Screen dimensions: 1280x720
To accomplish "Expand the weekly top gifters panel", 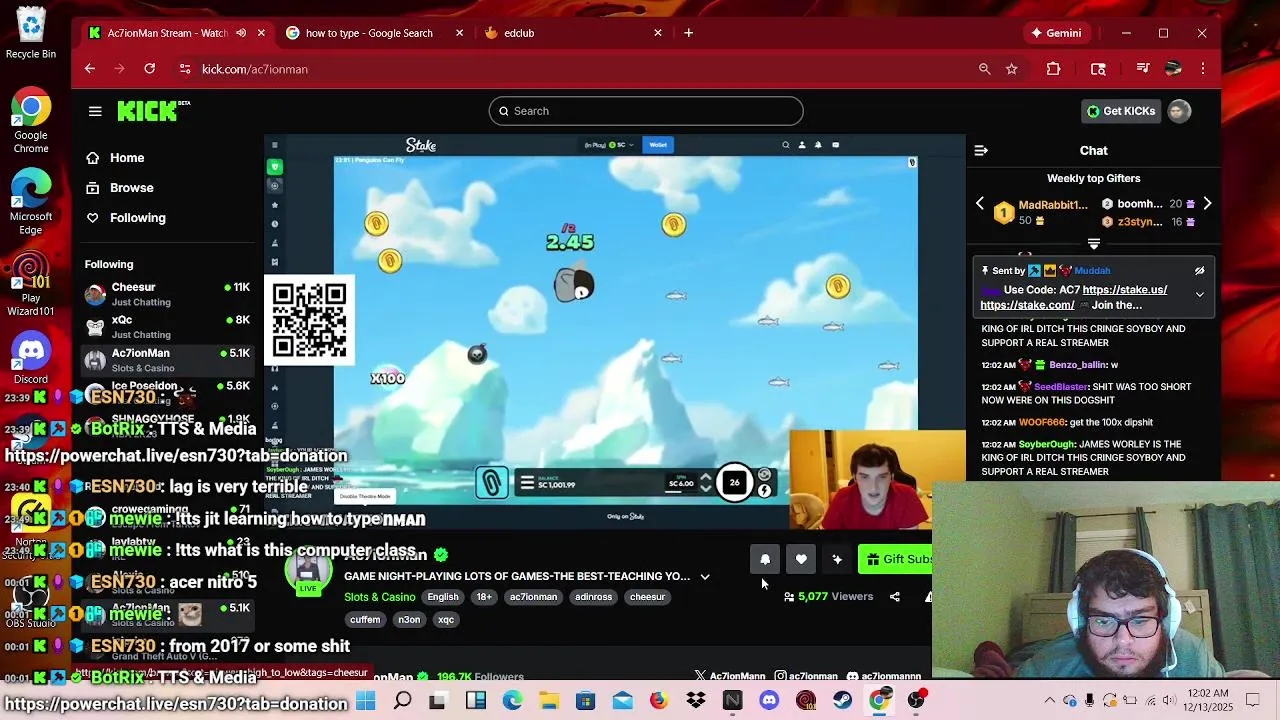I will tap(1094, 244).
